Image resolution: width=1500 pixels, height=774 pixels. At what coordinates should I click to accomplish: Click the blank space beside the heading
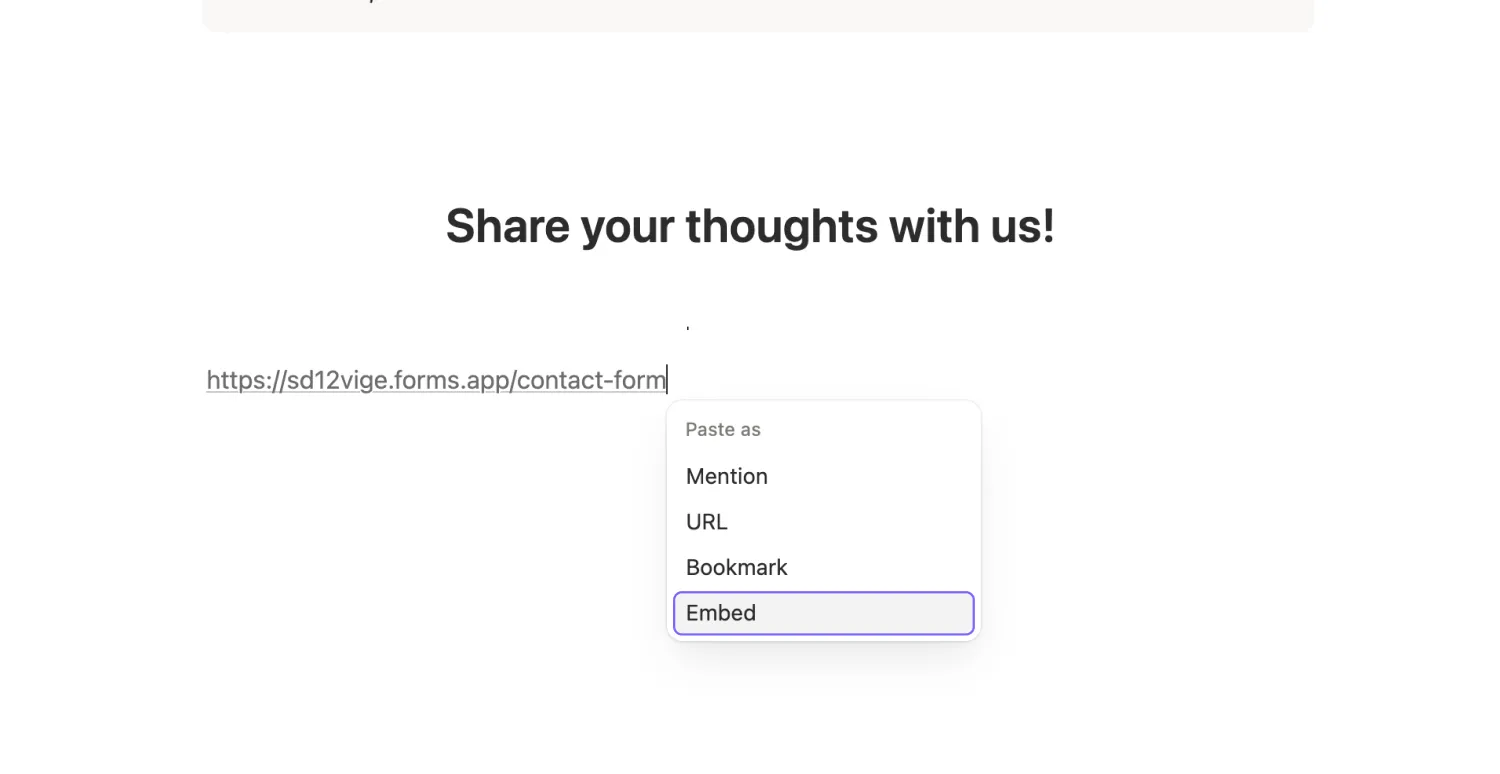(1200, 226)
